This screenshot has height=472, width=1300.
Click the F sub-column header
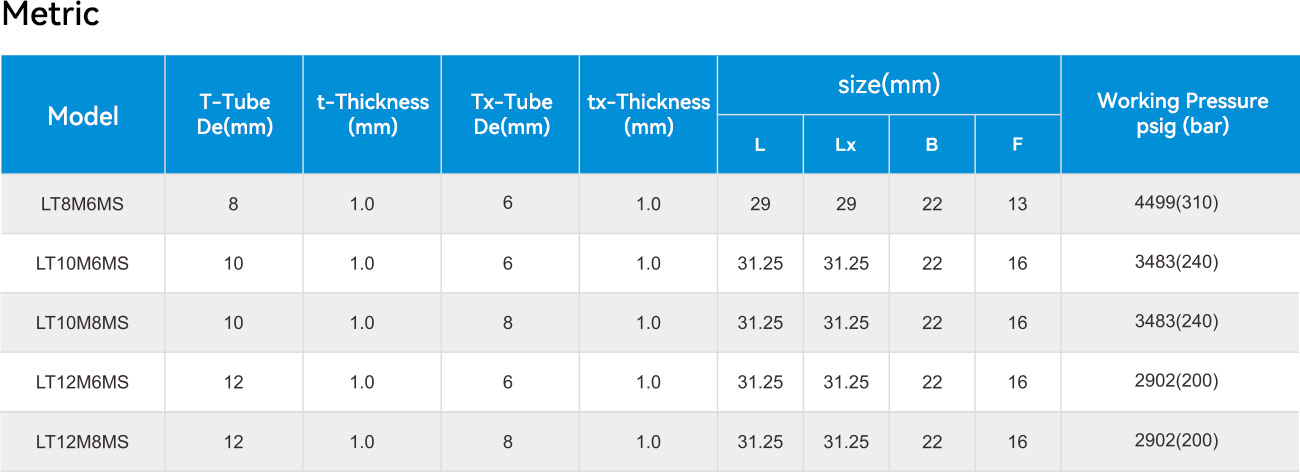(x=1017, y=145)
